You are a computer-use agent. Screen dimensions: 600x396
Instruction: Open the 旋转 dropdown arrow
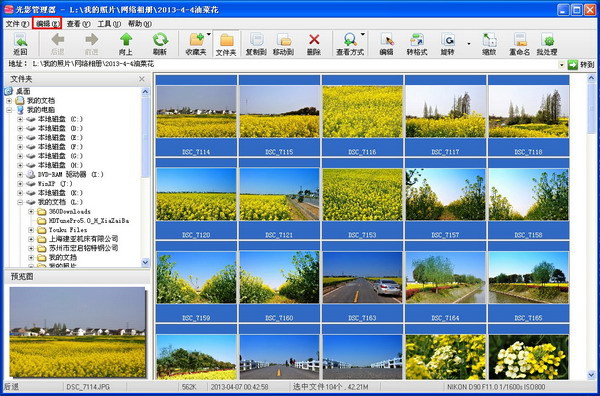[469, 44]
